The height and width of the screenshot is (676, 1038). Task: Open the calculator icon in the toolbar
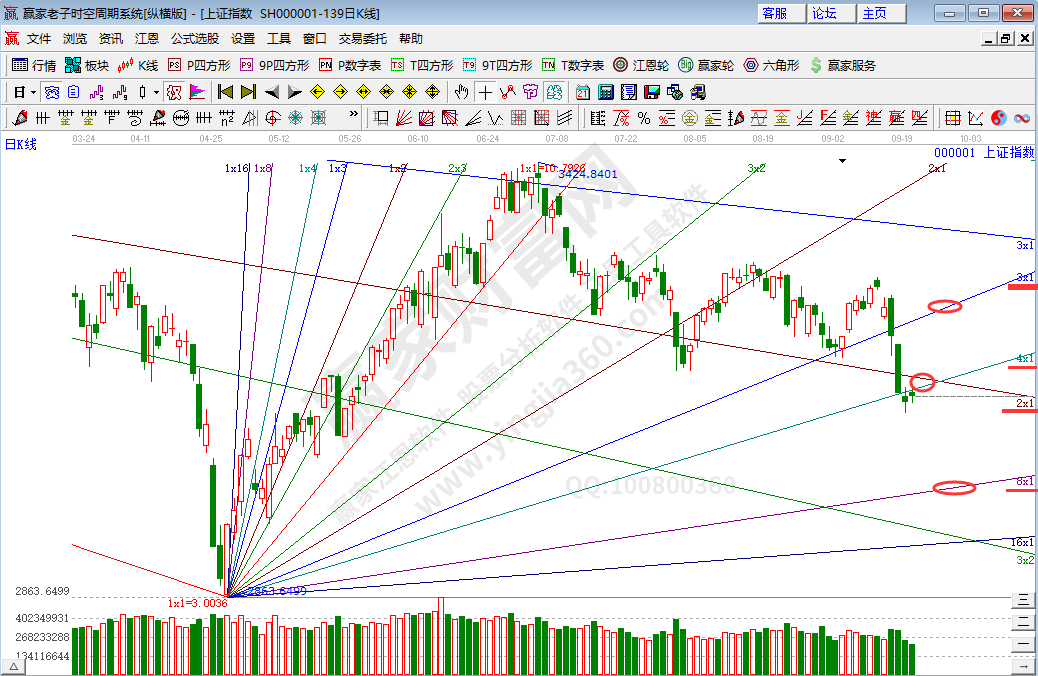(x=605, y=92)
